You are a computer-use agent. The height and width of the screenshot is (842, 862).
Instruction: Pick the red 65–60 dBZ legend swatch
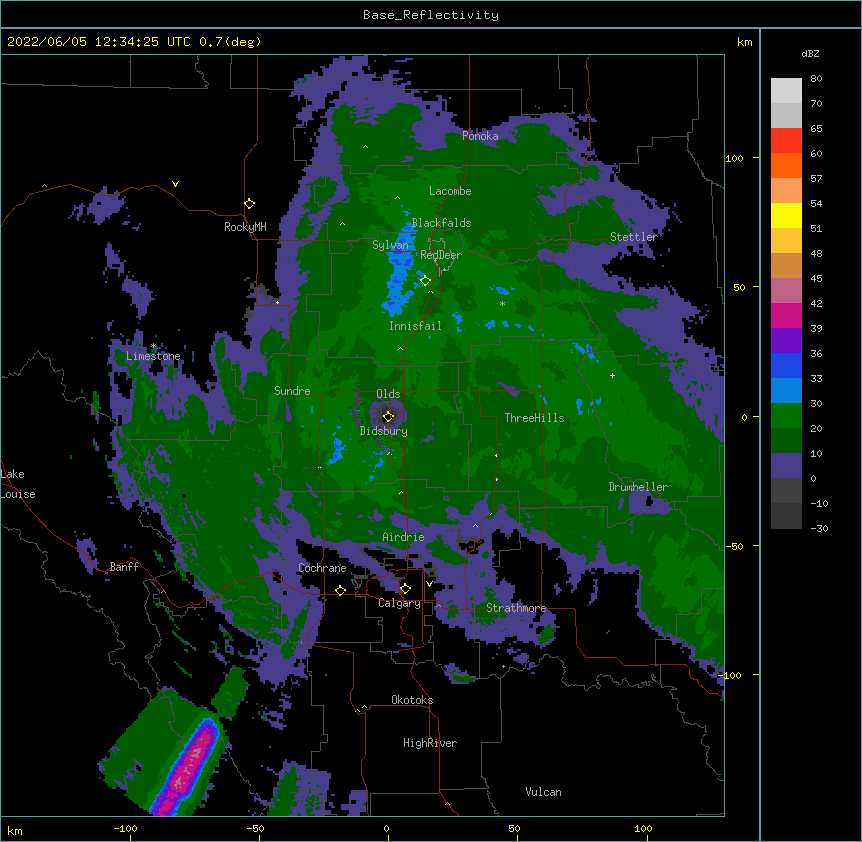click(786, 141)
